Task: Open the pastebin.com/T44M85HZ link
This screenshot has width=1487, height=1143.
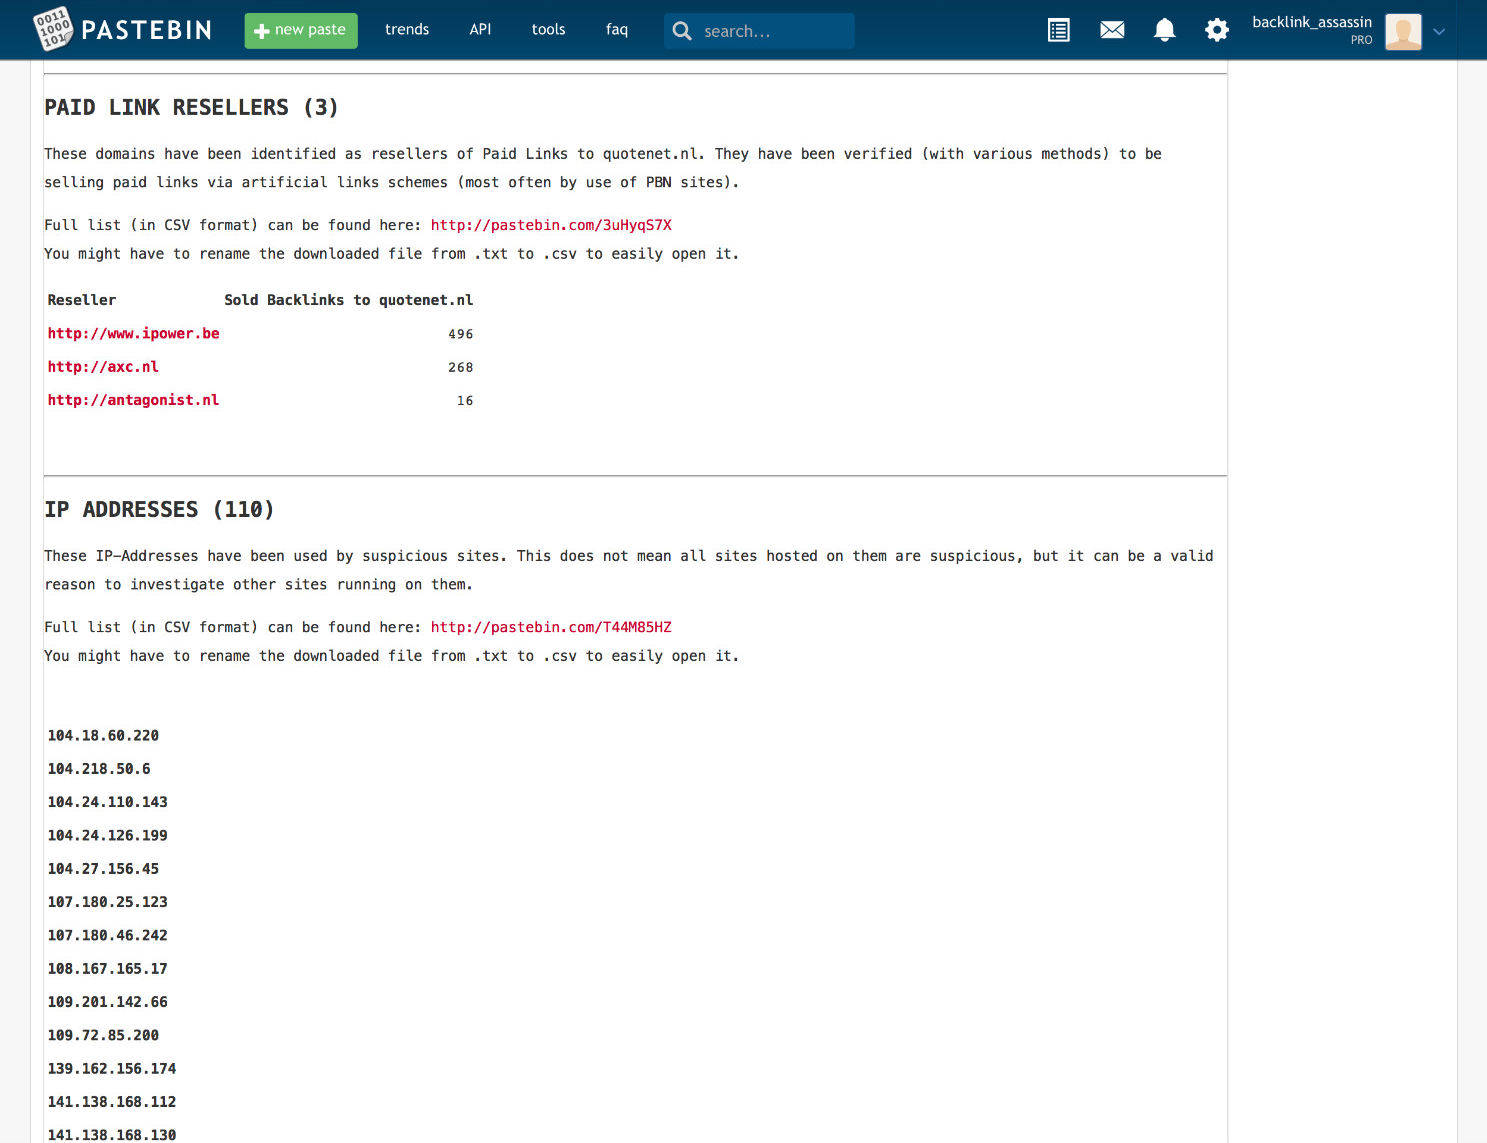Action: (551, 627)
